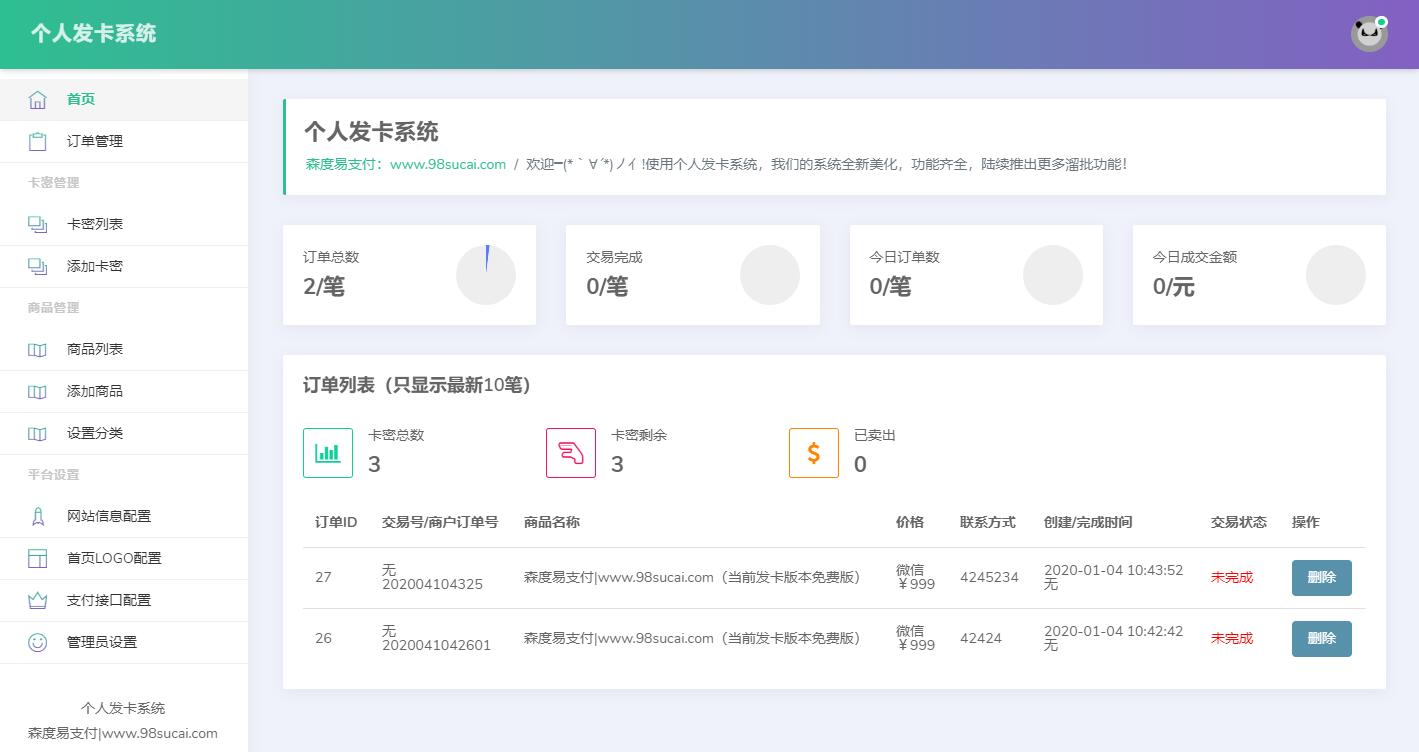Delete order 27 with 删除 button

point(1322,578)
